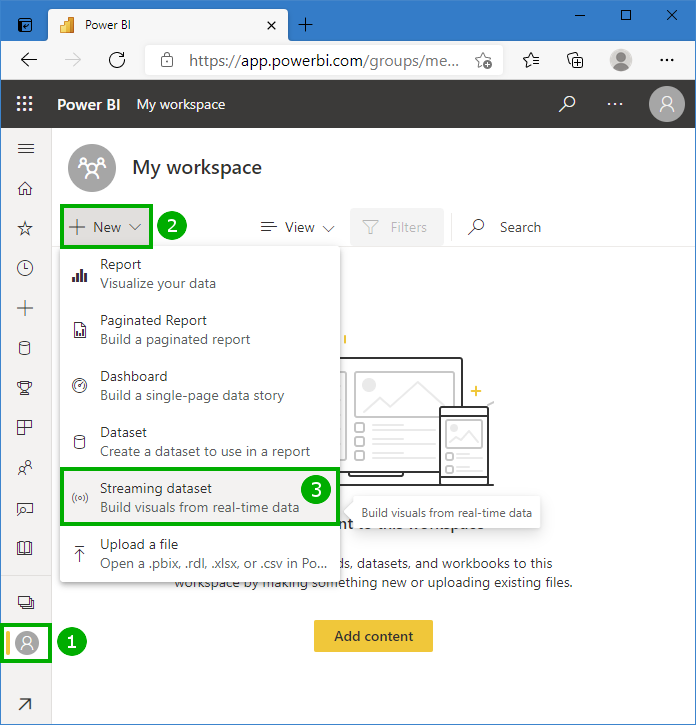The height and width of the screenshot is (725, 696).
Task: Select Paginated Report menu item
Action: click(x=200, y=330)
